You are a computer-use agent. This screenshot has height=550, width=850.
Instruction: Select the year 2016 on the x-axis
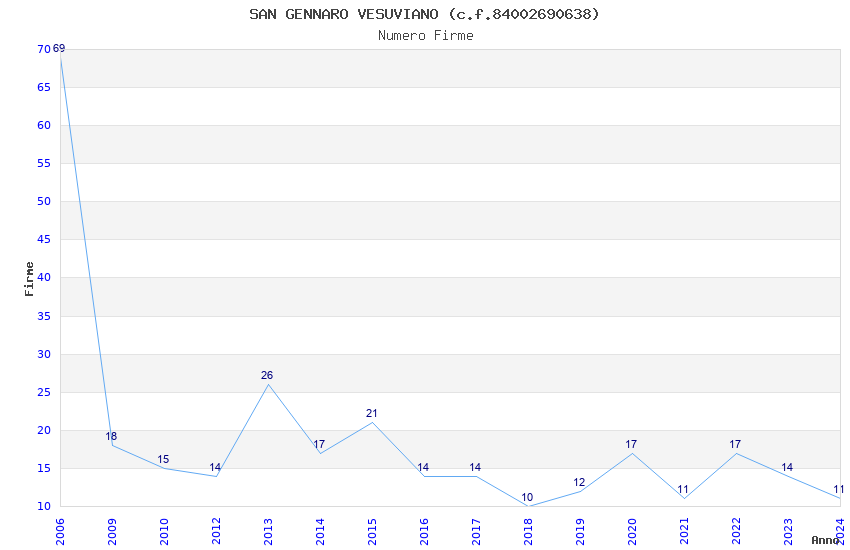click(x=424, y=531)
